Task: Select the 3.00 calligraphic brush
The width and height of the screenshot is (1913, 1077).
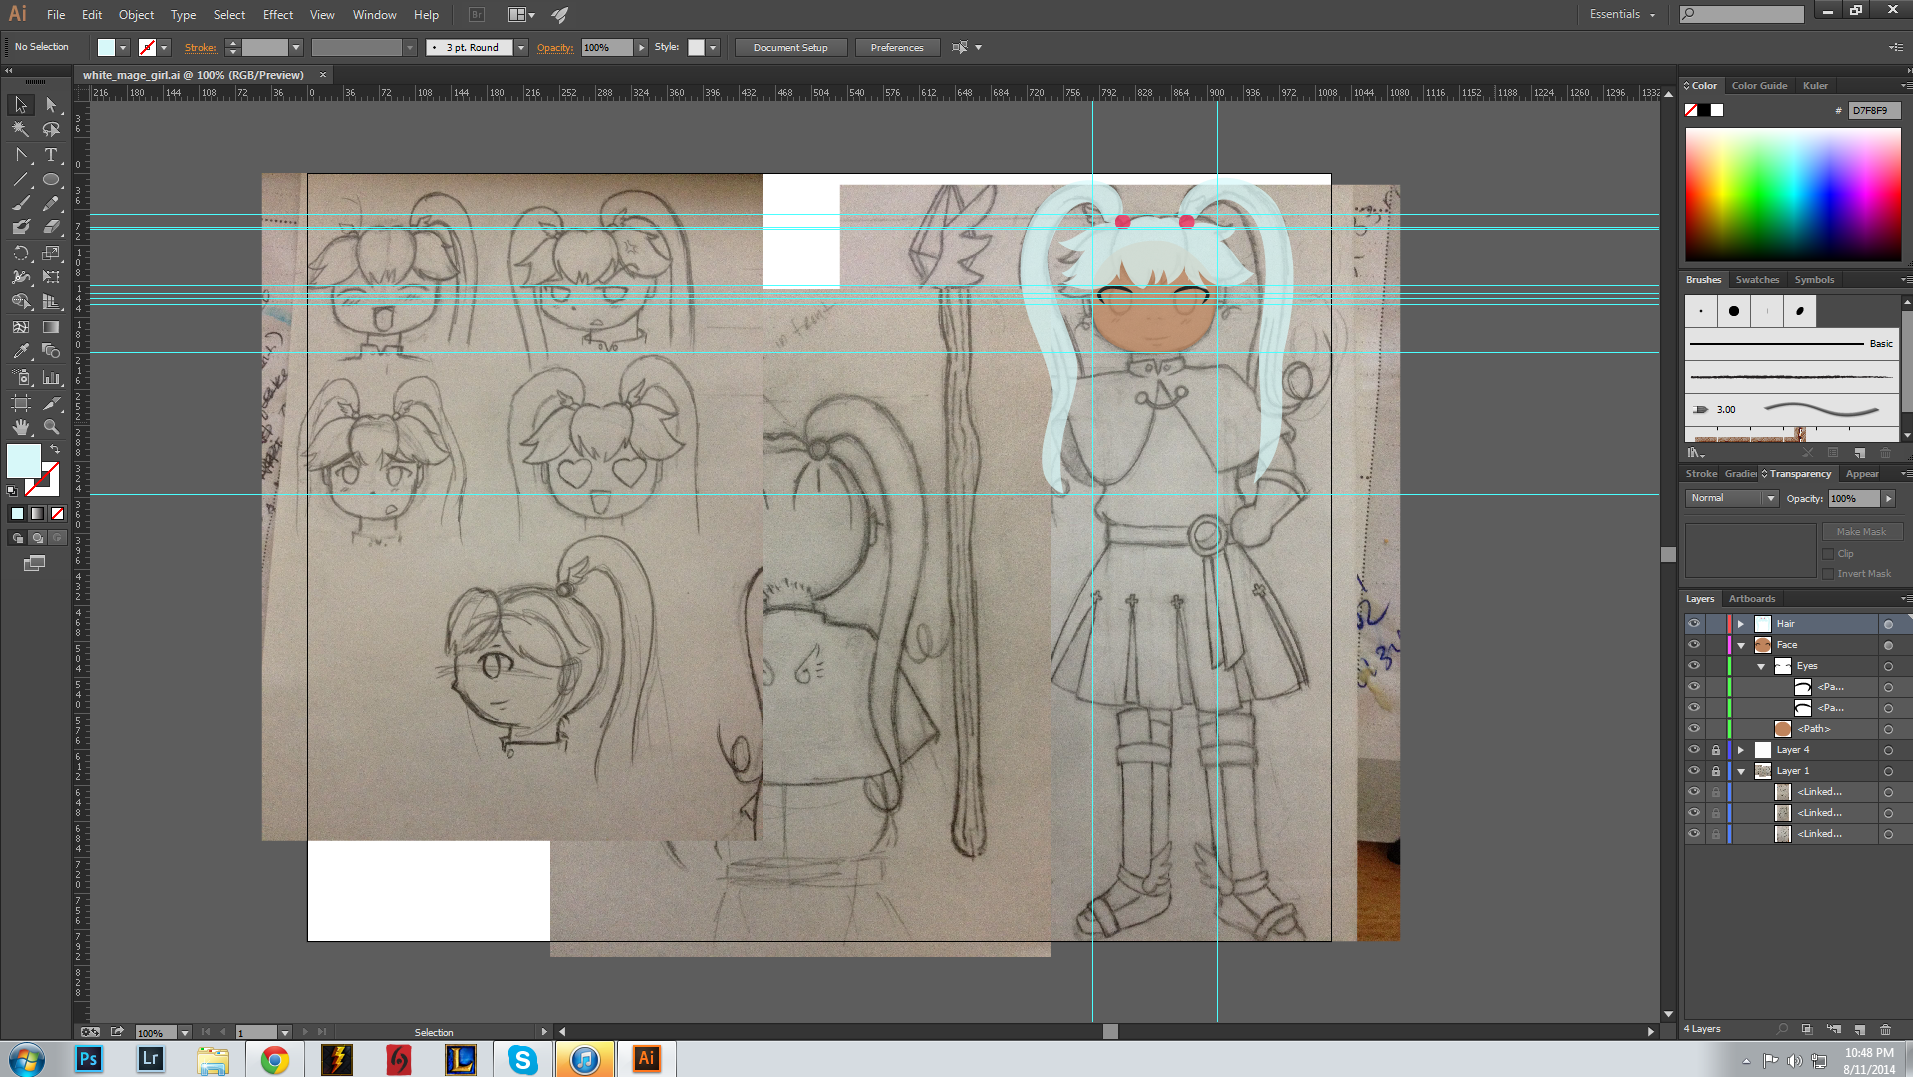Action: (1791, 409)
